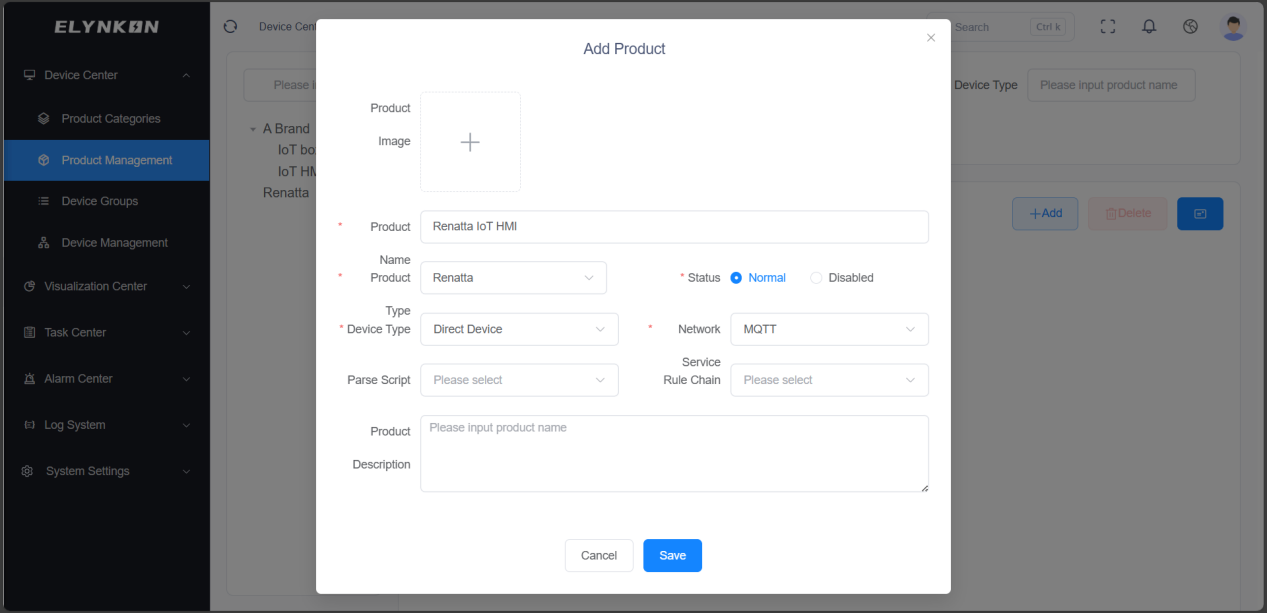The height and width of the screenshot is (613, 1267).
Task: Open the user avatar menu
Action: (x=1234, y=27)
